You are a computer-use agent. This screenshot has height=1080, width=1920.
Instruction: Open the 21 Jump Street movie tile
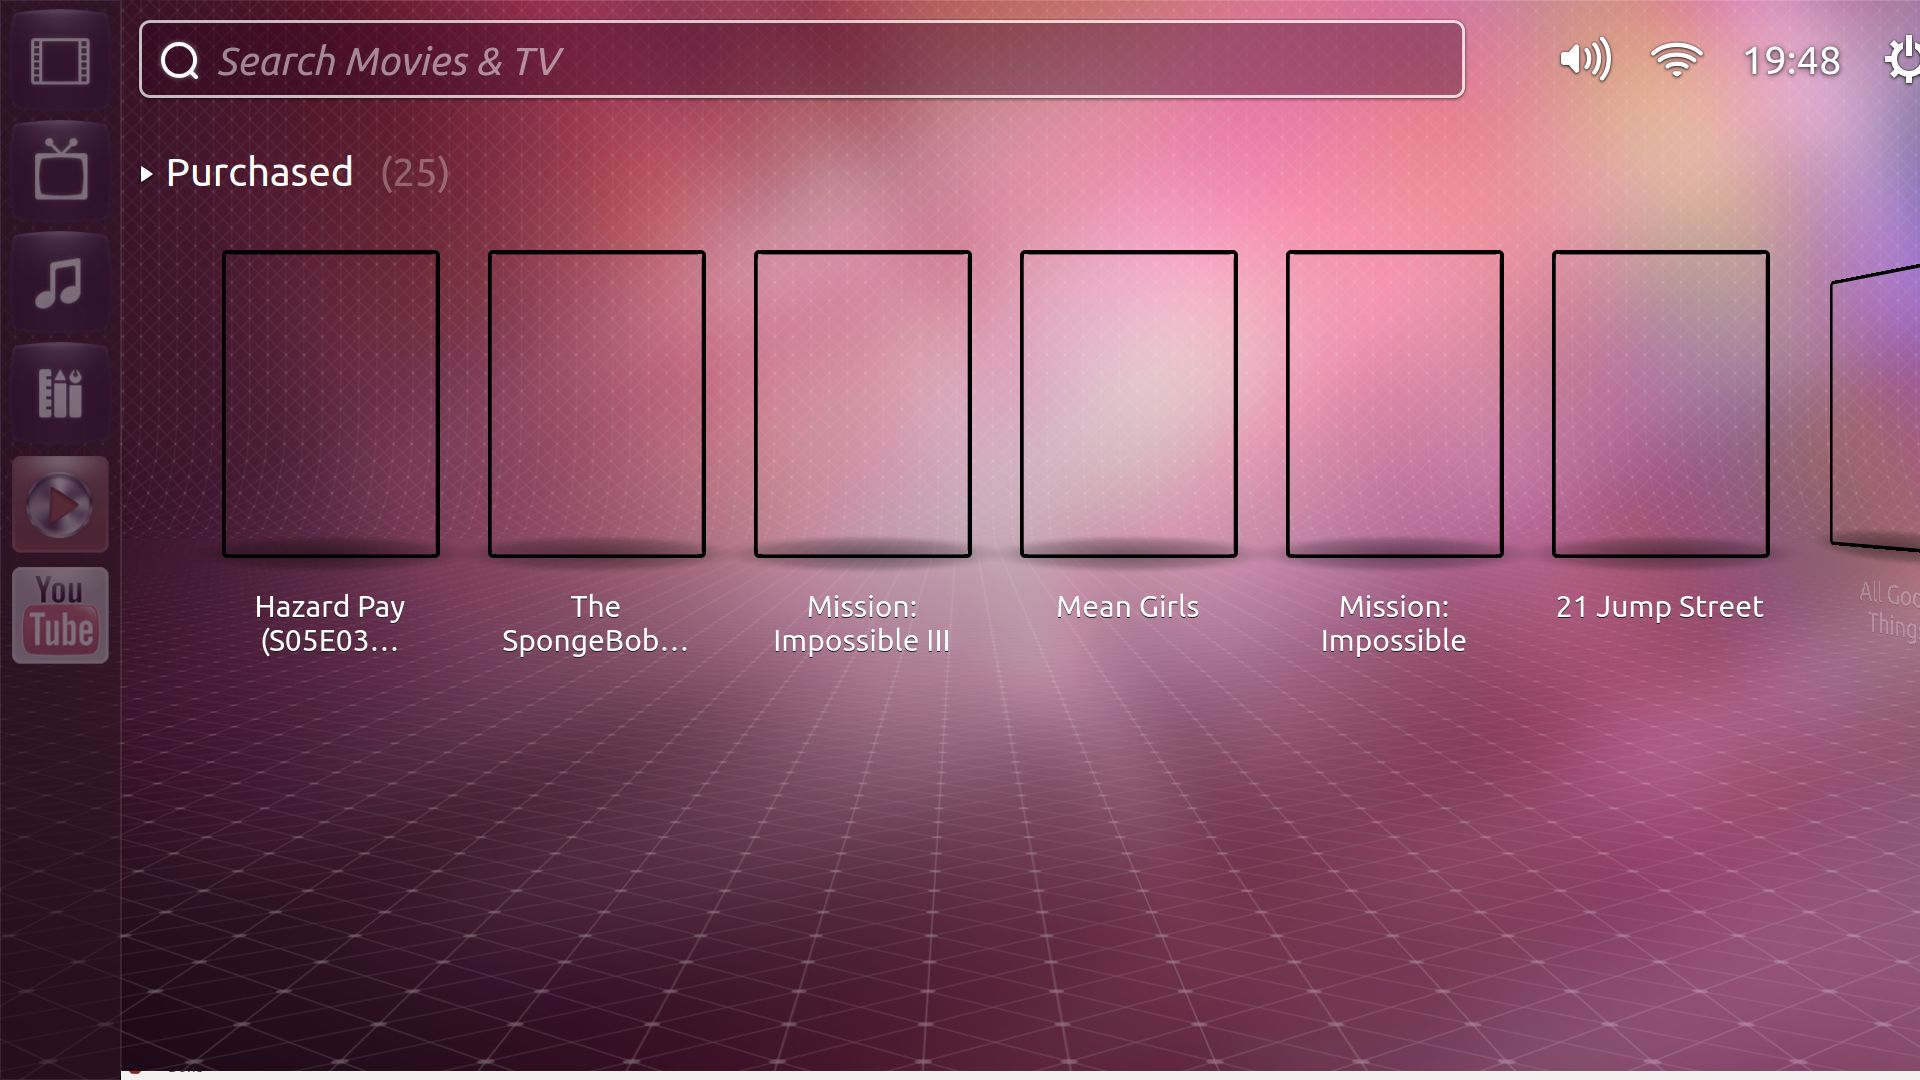(1658, 402)
